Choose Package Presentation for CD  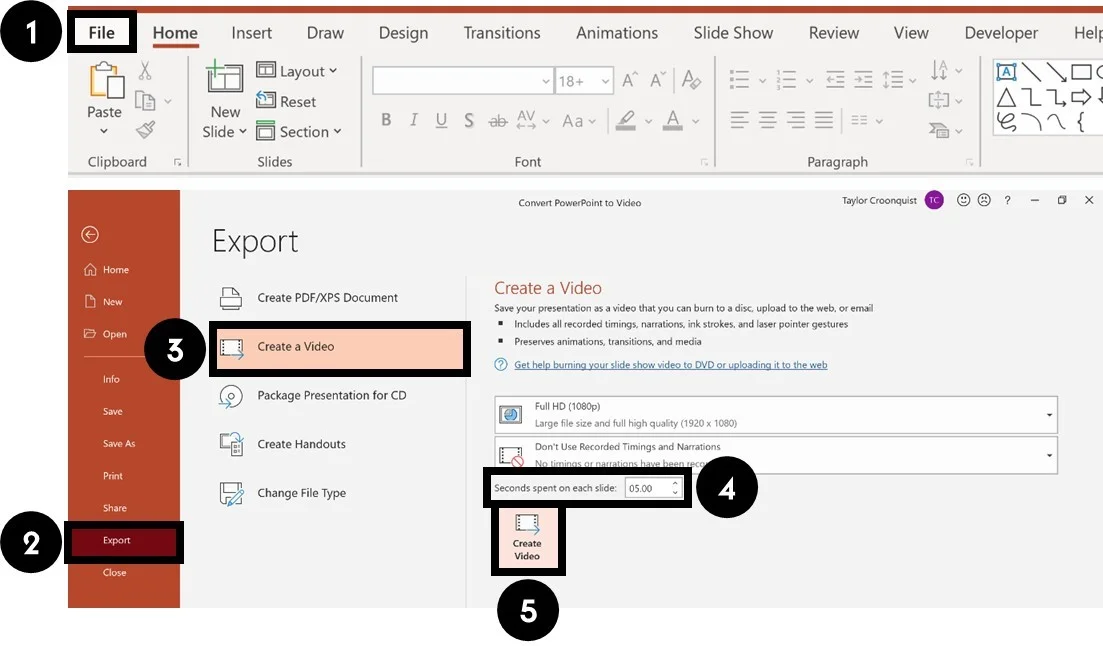(x=313, y=395)
